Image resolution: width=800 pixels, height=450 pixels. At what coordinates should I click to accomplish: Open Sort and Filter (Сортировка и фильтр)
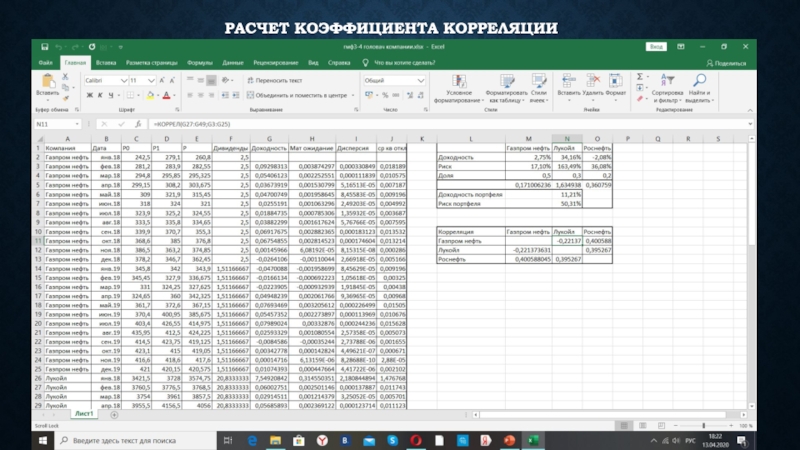(667, 89)
